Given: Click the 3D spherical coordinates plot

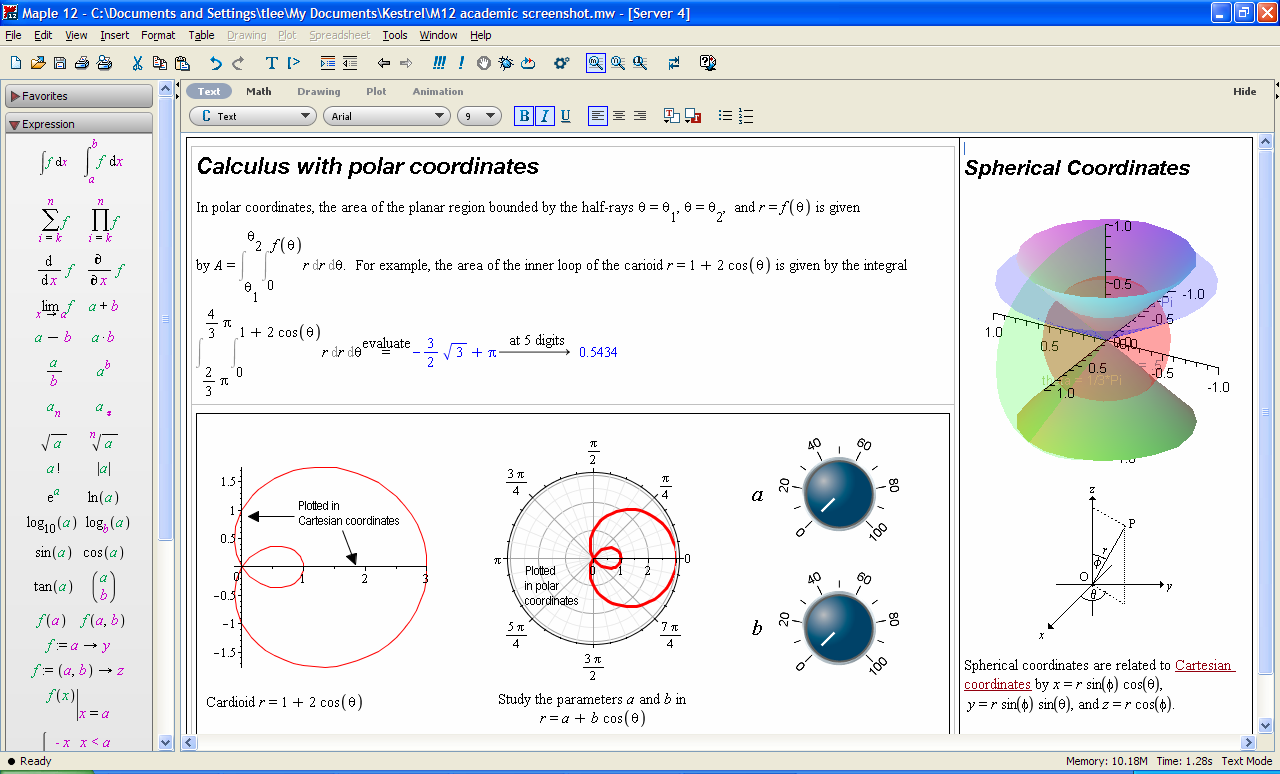Looking at the screenshot, I should click(x=1107, y=340).
